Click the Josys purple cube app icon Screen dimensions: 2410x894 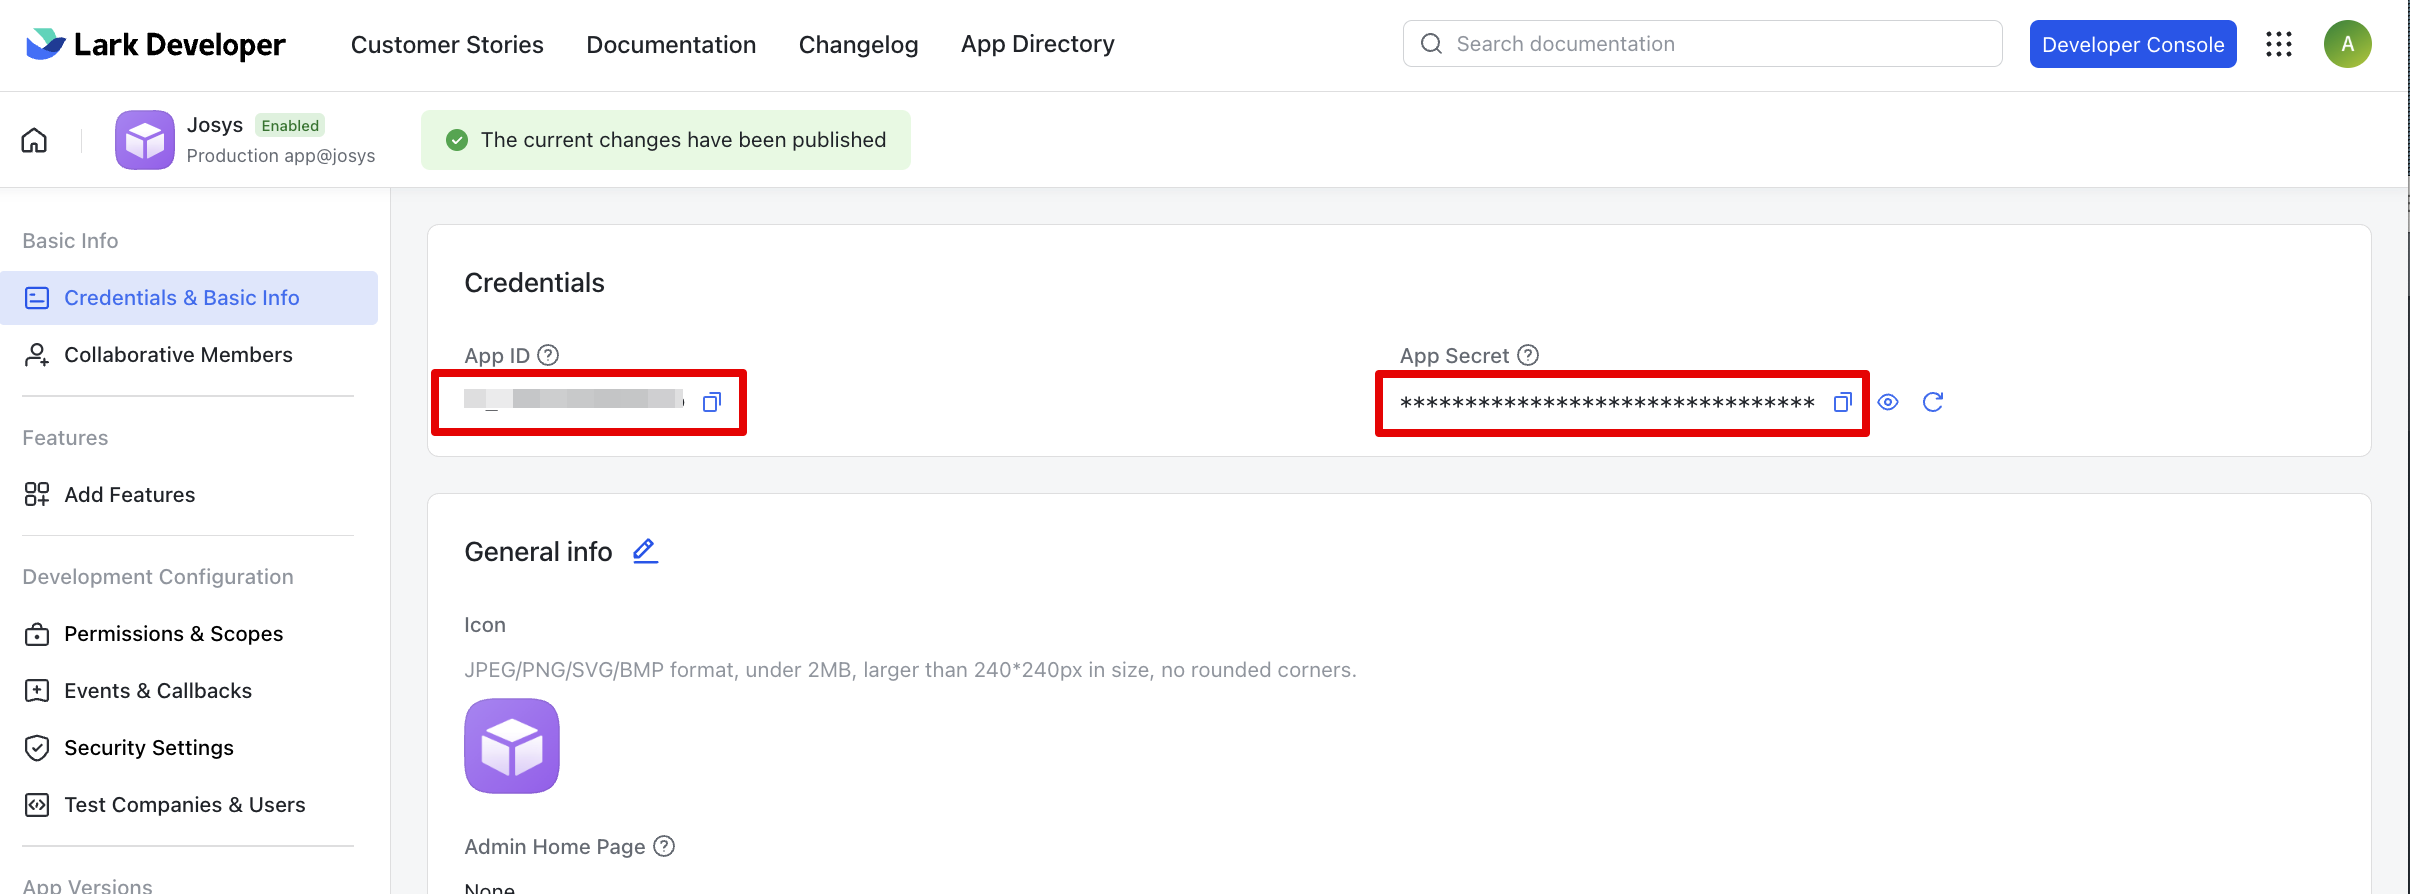point(145,140)
